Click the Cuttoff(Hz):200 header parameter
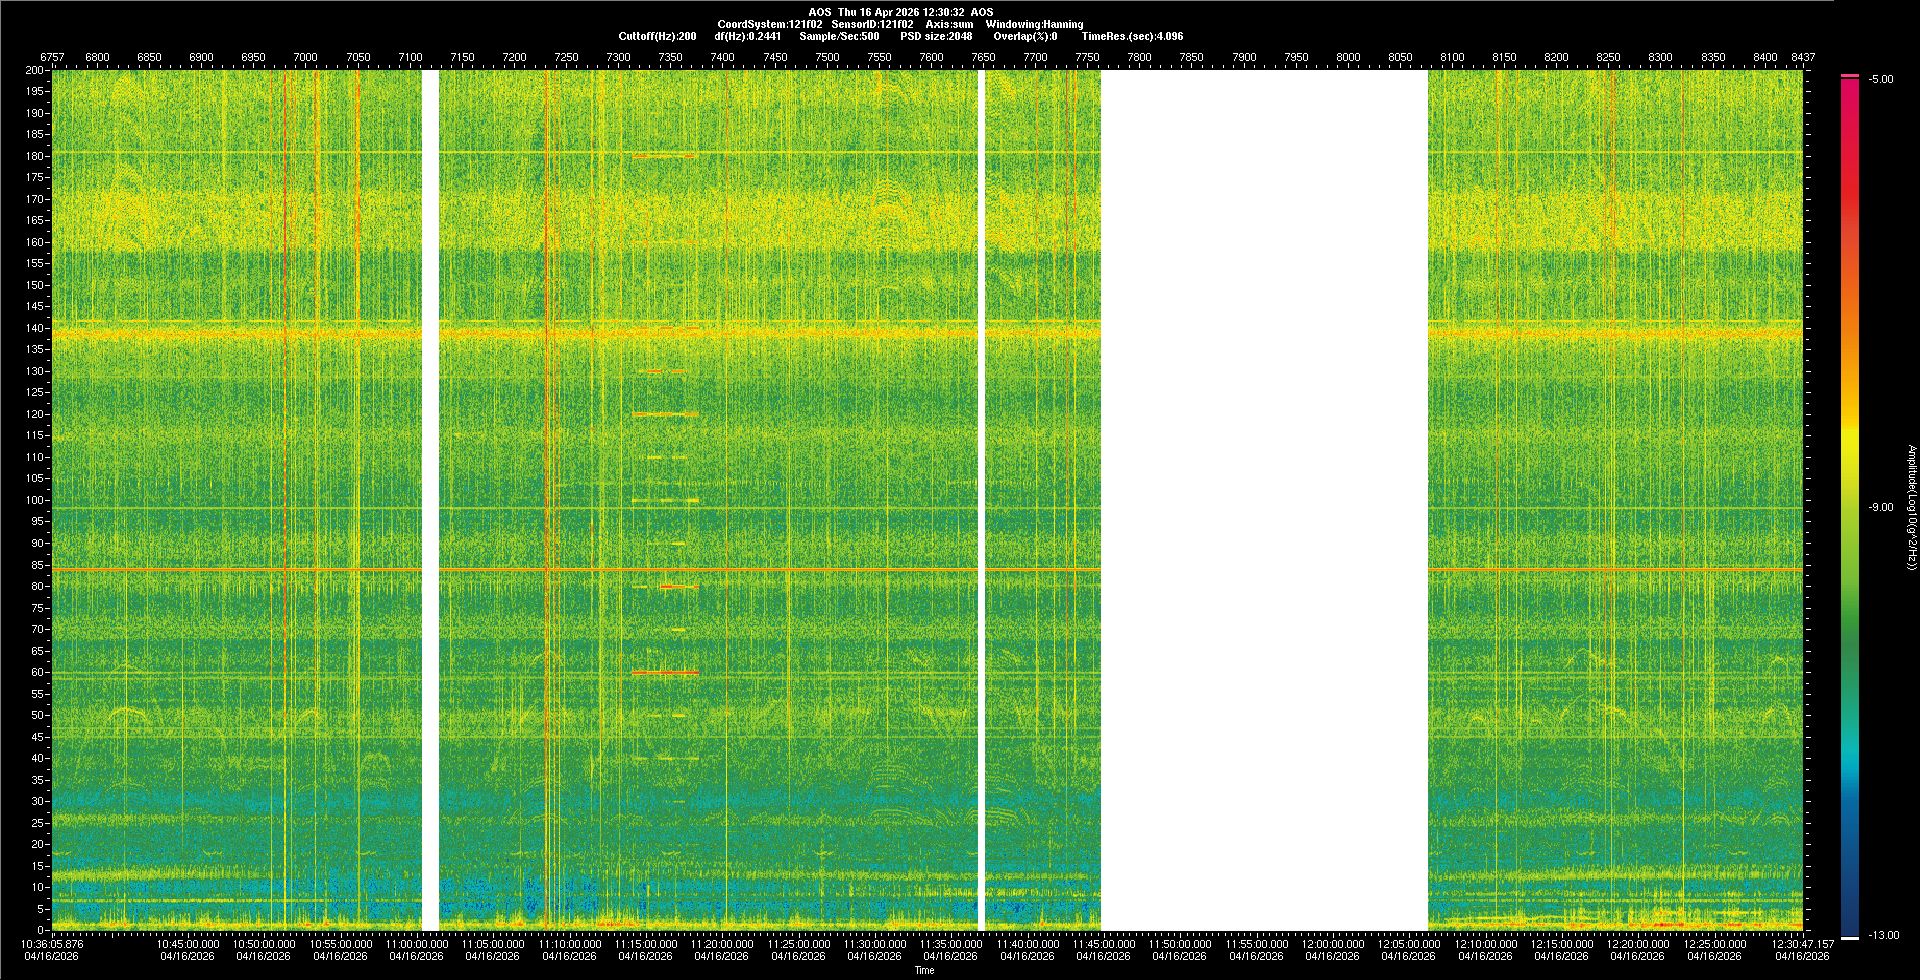The height and width of the screenshot is (980, 1920). click(x=657, y=36)
